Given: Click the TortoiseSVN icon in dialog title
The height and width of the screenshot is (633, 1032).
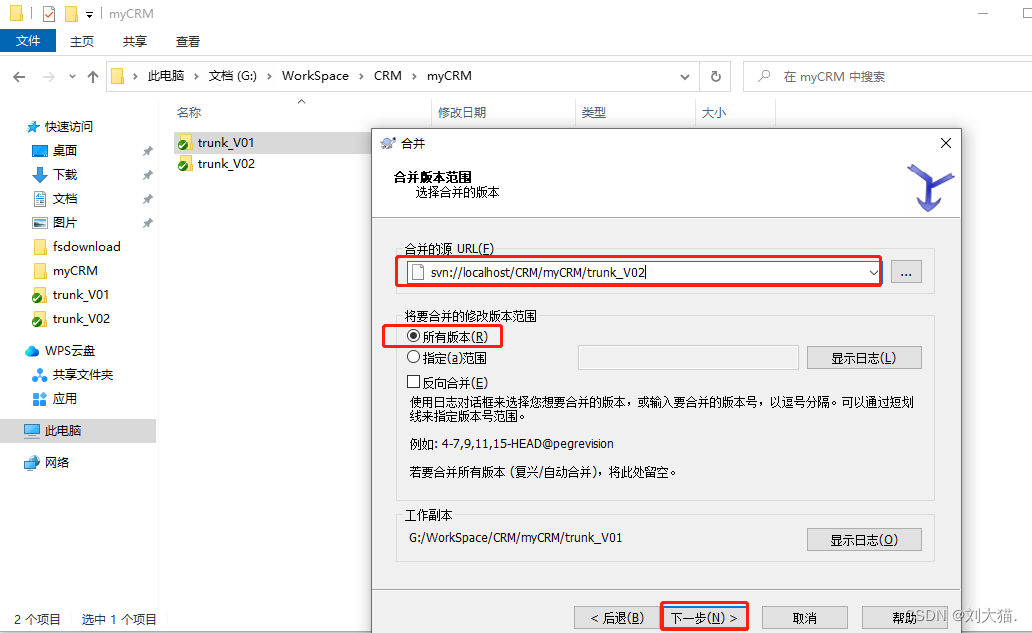Looking at the screenshot, I should (x=388, y=143).
